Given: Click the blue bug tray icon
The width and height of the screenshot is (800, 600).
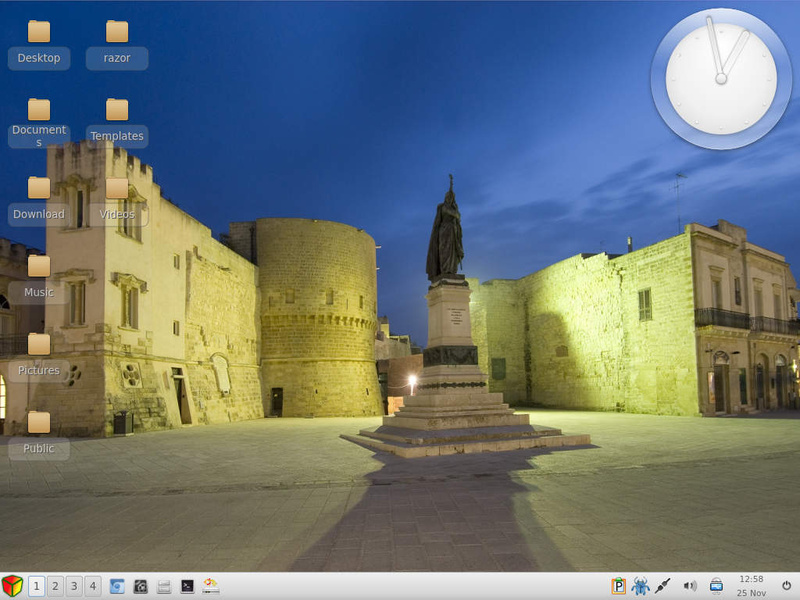Looking at the screenshot, I should pyautogui.click(x=640, y=586).
